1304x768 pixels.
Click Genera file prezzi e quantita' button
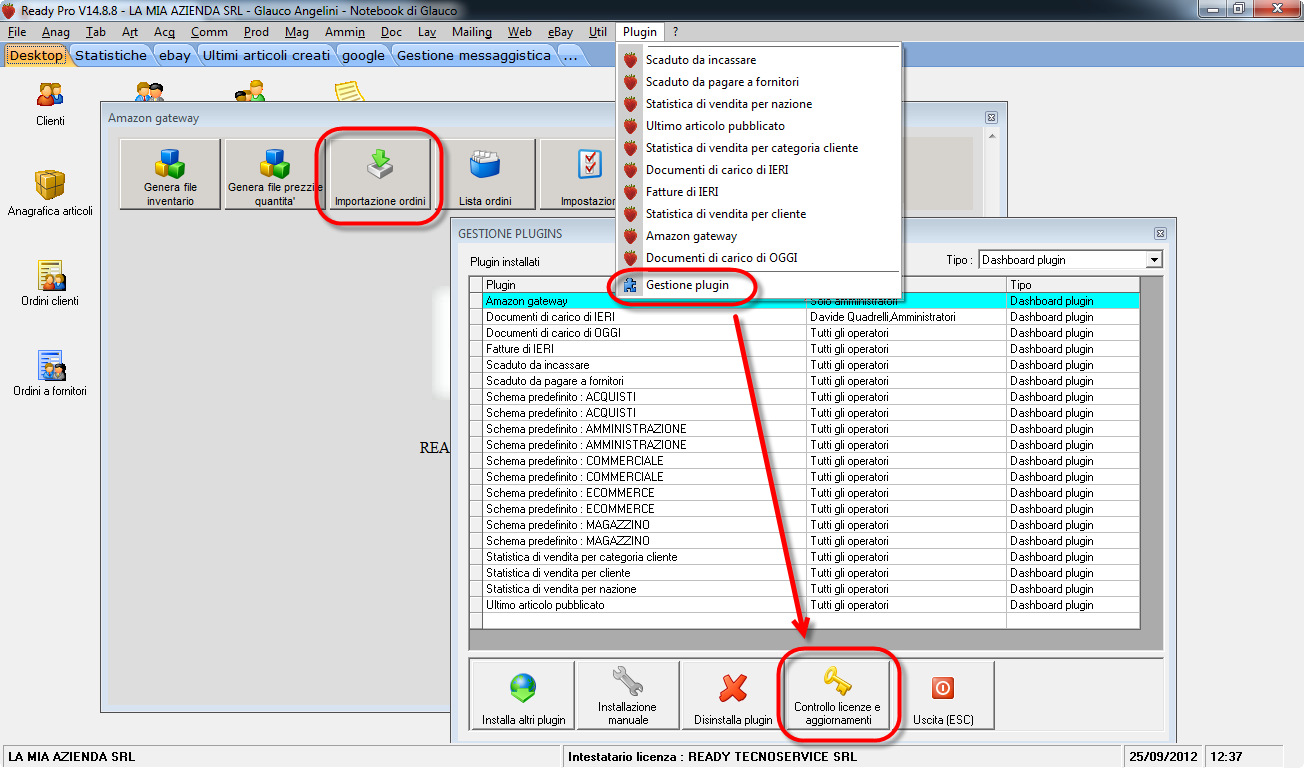[x=275, y=174]
